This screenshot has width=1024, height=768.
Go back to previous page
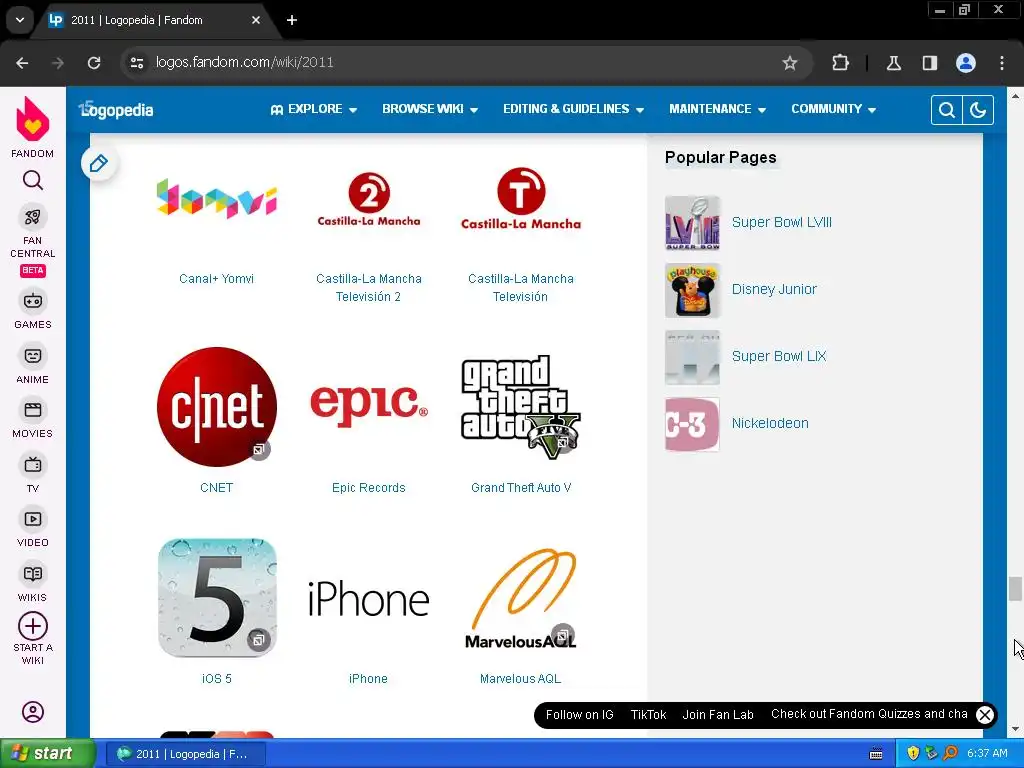point(22,63)
